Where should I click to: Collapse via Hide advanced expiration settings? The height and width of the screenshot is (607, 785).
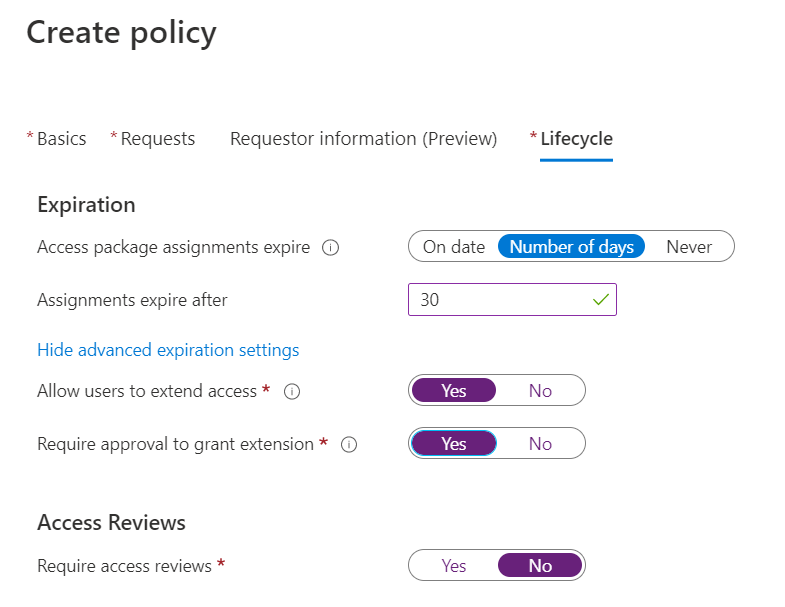(168, 350)
